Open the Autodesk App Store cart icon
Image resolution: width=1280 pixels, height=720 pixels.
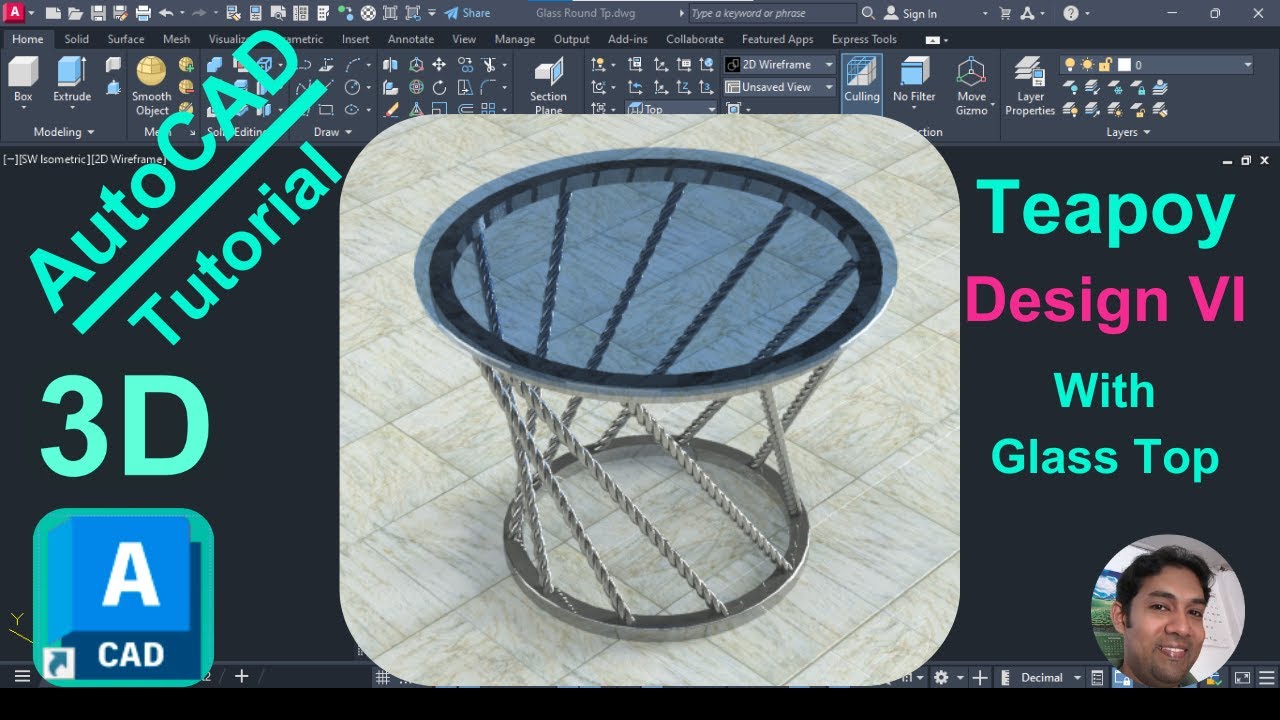[x=1004, y=13]
